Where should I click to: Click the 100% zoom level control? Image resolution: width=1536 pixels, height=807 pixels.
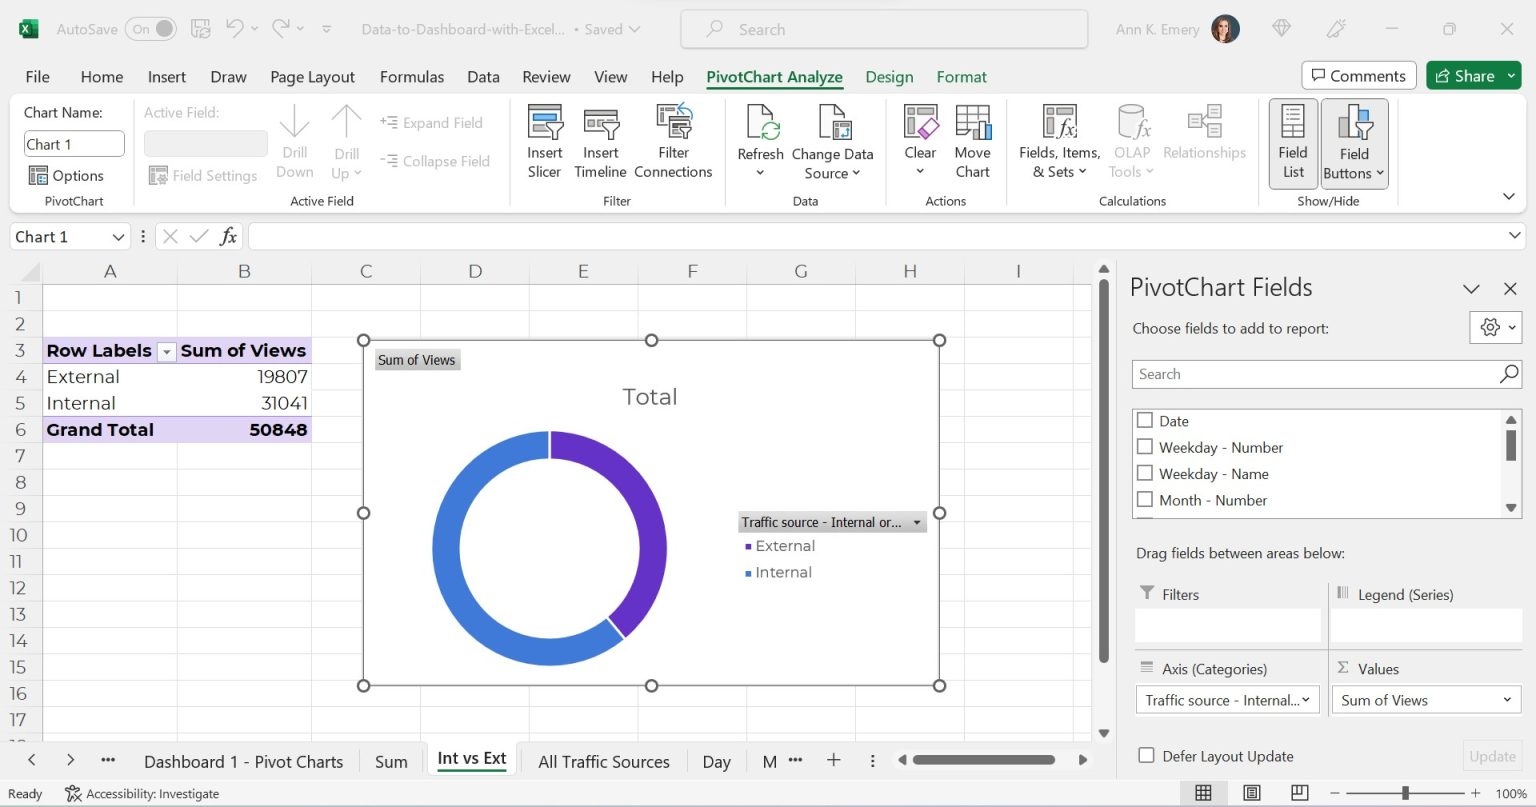pyautogui.click(x=1510, y=793)
